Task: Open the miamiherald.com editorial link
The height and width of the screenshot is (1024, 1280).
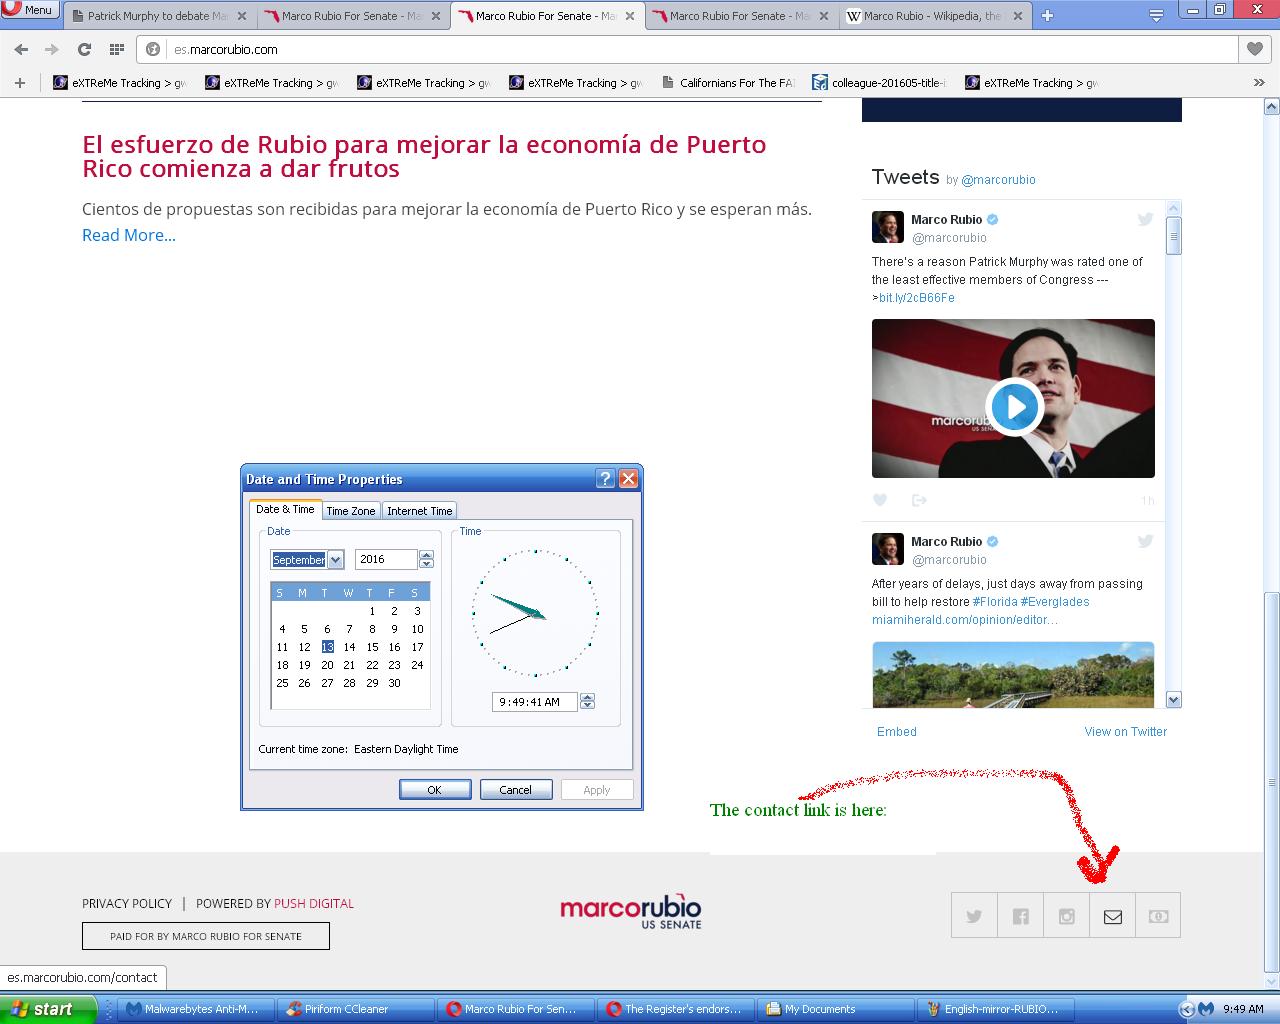Action: (x=964, y=620)
